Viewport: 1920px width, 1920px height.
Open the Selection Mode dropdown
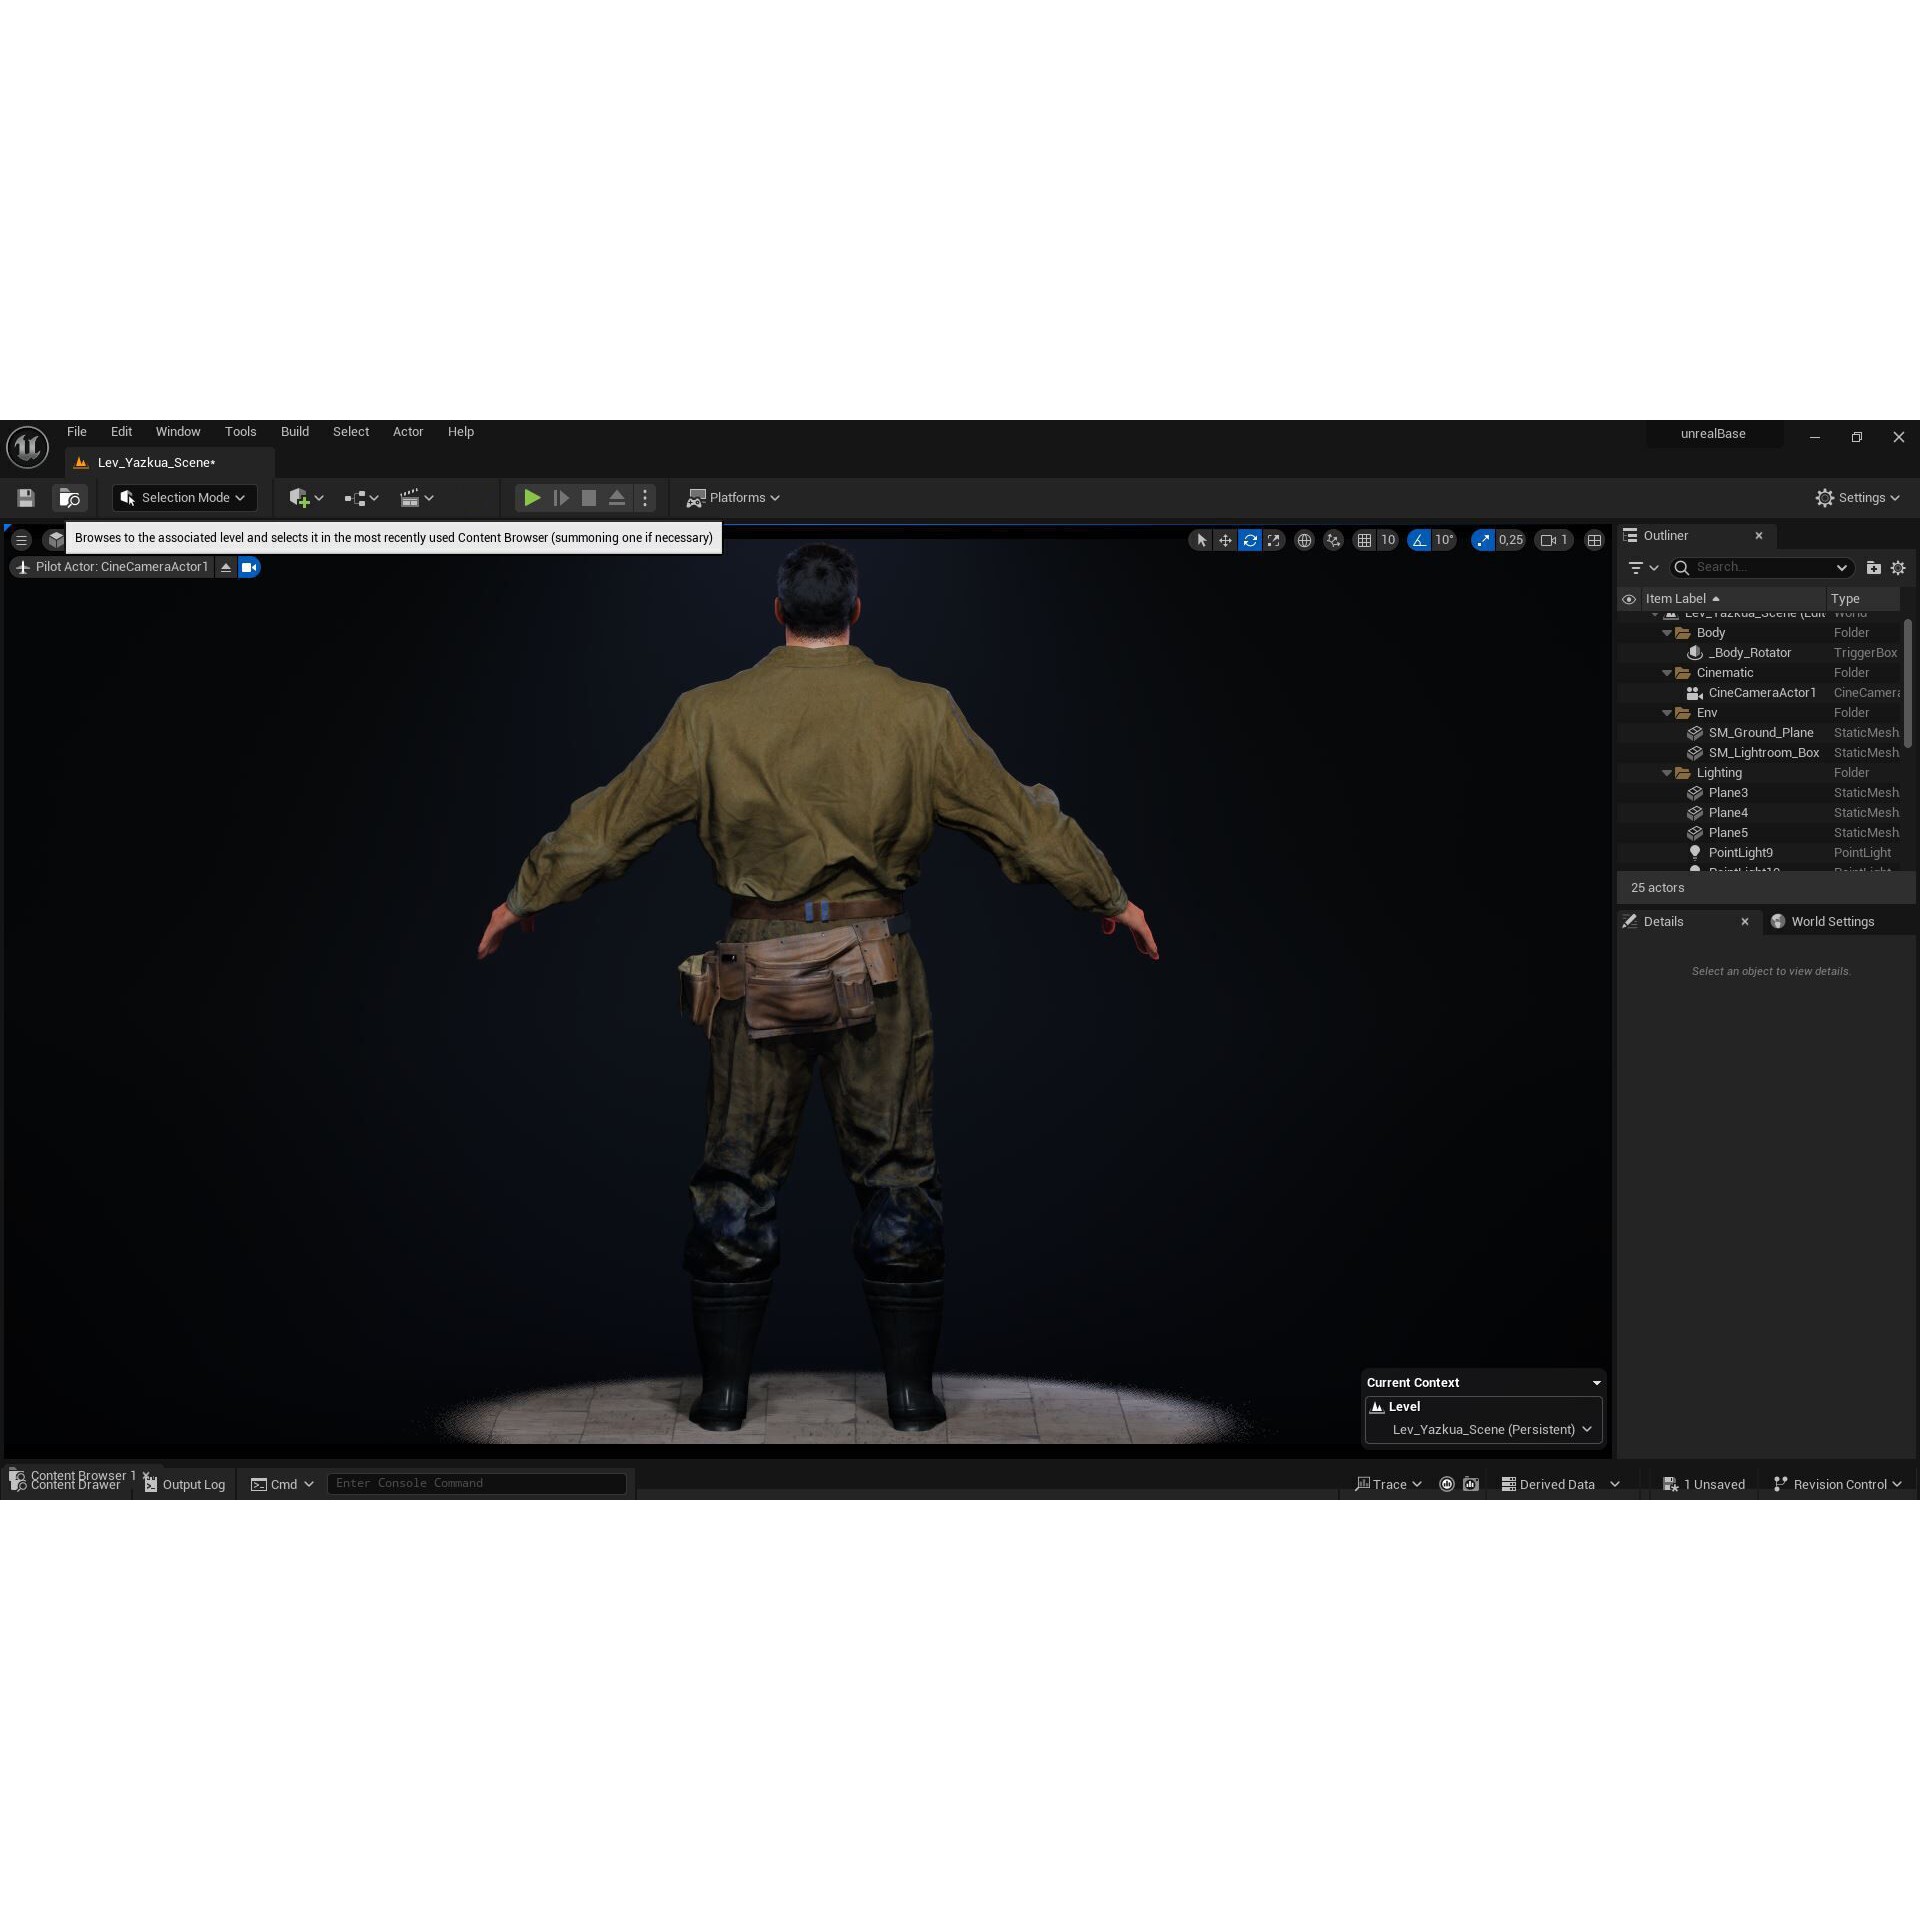point(185,497)
